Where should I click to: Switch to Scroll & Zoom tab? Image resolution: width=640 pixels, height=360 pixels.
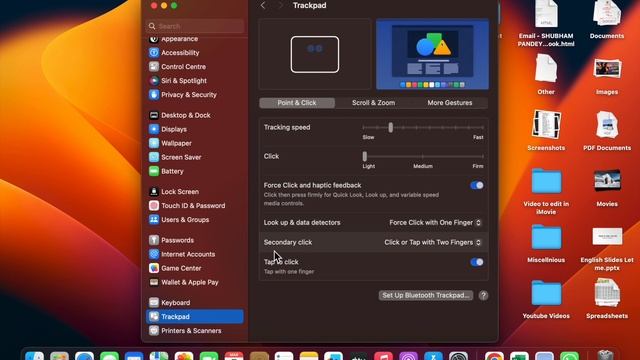pyautogui.click(x=373, y=103)
